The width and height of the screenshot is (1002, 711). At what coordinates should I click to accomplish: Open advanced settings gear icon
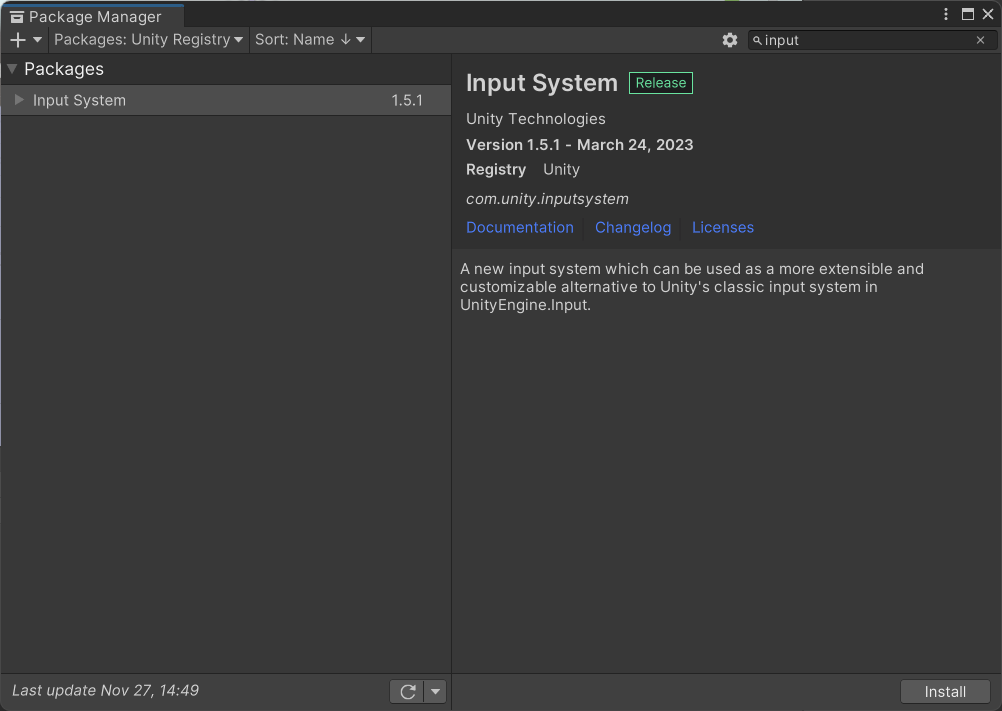pyautogui.click(x=730, y=40)
